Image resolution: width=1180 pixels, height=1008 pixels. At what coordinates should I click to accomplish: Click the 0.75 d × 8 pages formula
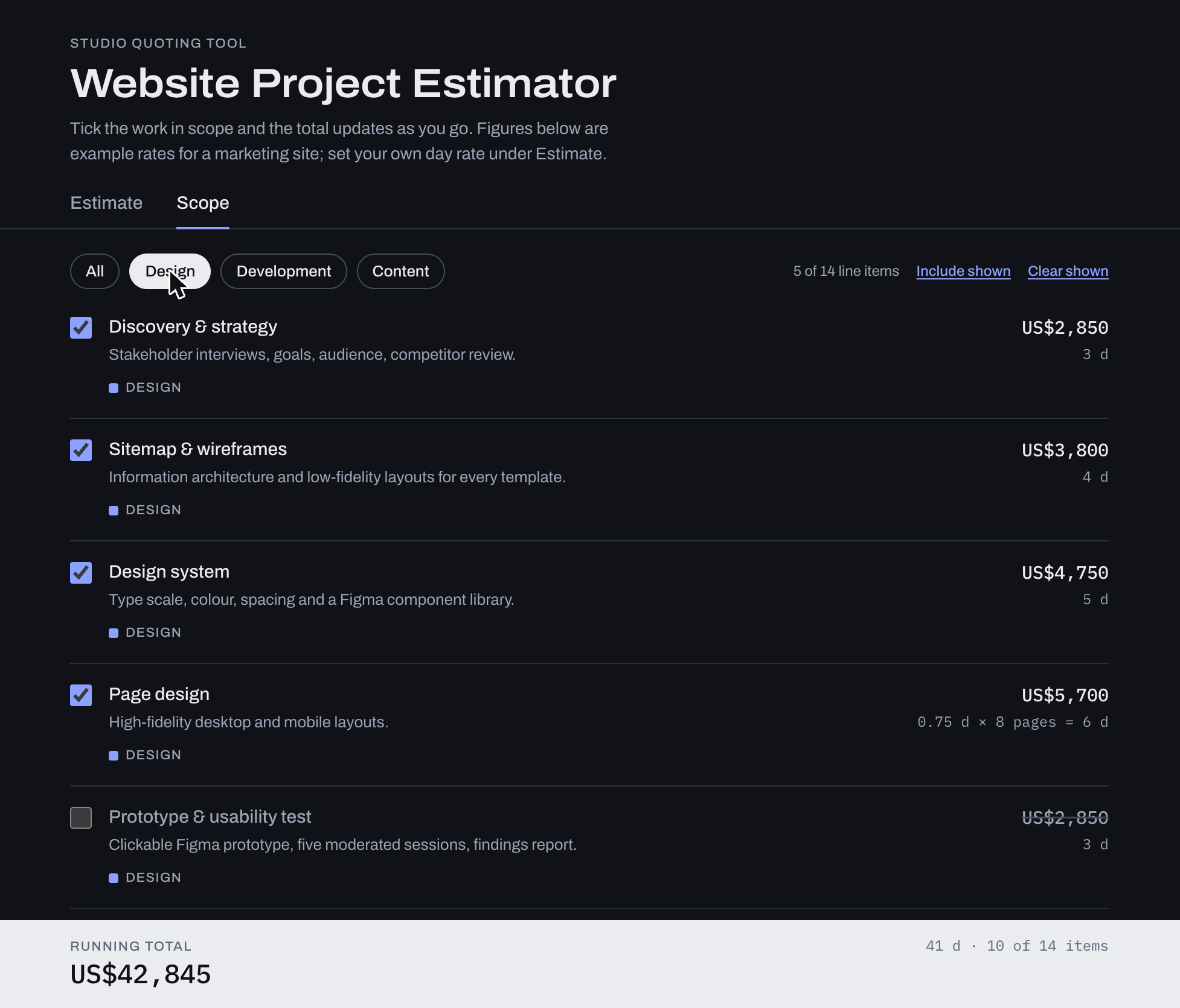(1013, 722)
